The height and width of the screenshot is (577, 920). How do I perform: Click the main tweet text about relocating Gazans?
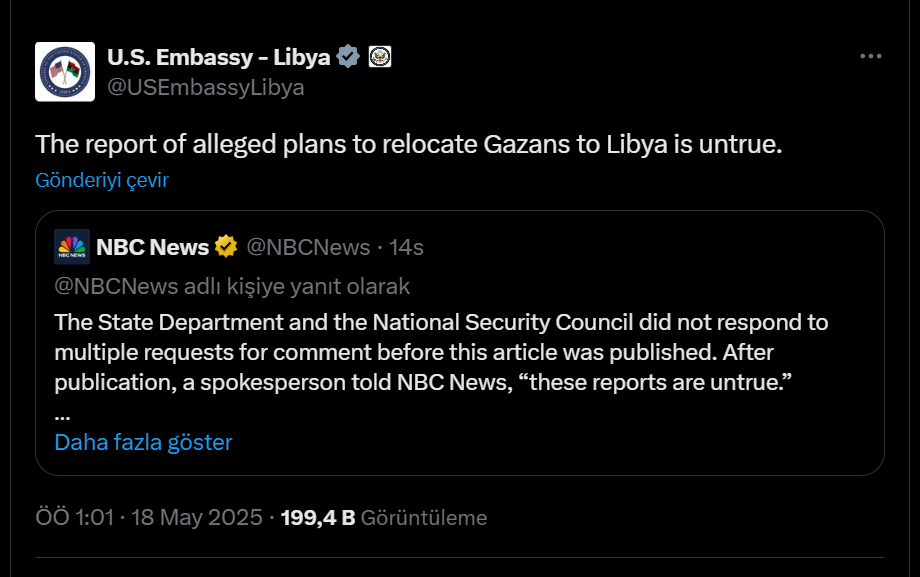tap(409, 144)
